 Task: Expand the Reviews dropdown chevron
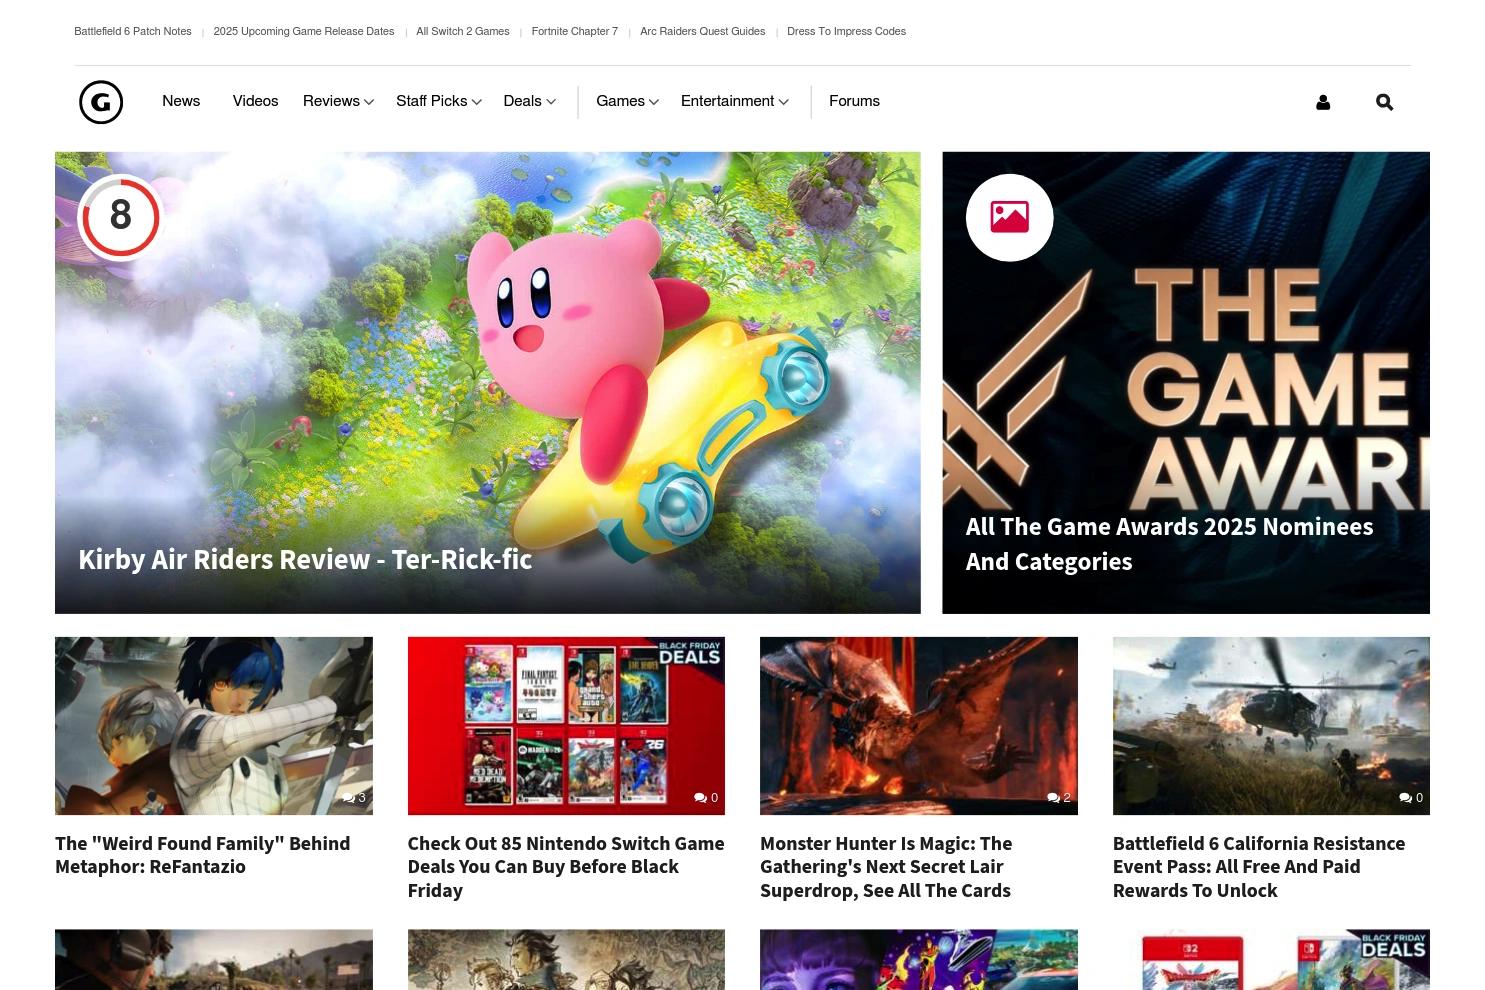click(x=369, y=102)
